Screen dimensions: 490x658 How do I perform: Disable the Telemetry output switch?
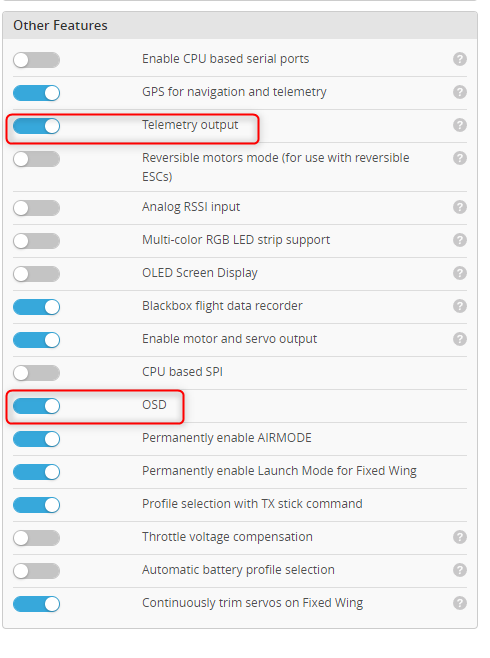click(x=36, y=126)
